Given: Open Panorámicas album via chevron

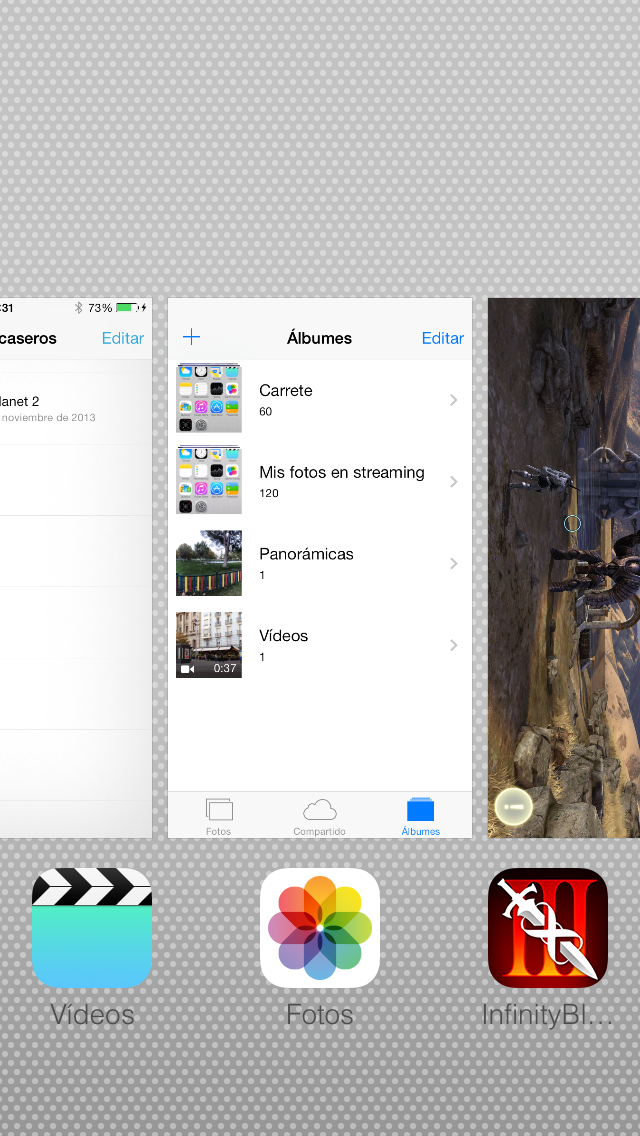Looking at the screenshot, I should [453, 564].
